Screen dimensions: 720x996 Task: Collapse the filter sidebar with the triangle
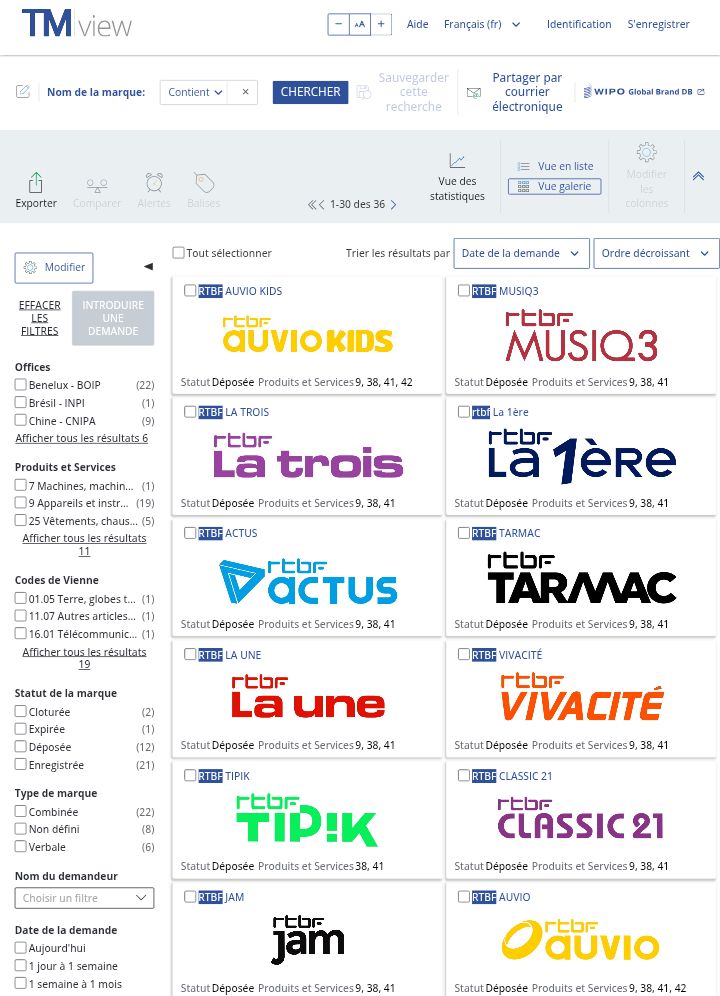pos(149,267)
